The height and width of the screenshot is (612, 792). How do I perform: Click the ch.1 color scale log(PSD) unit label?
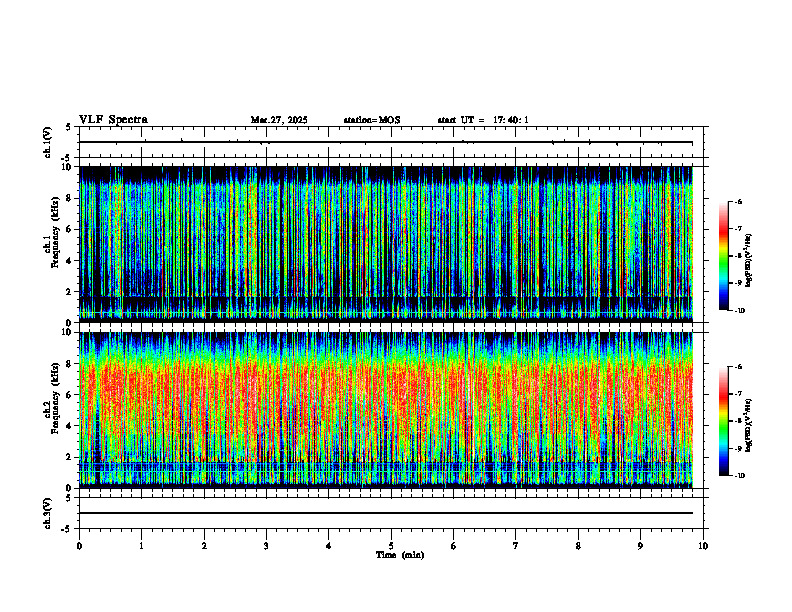pos(749,260)
